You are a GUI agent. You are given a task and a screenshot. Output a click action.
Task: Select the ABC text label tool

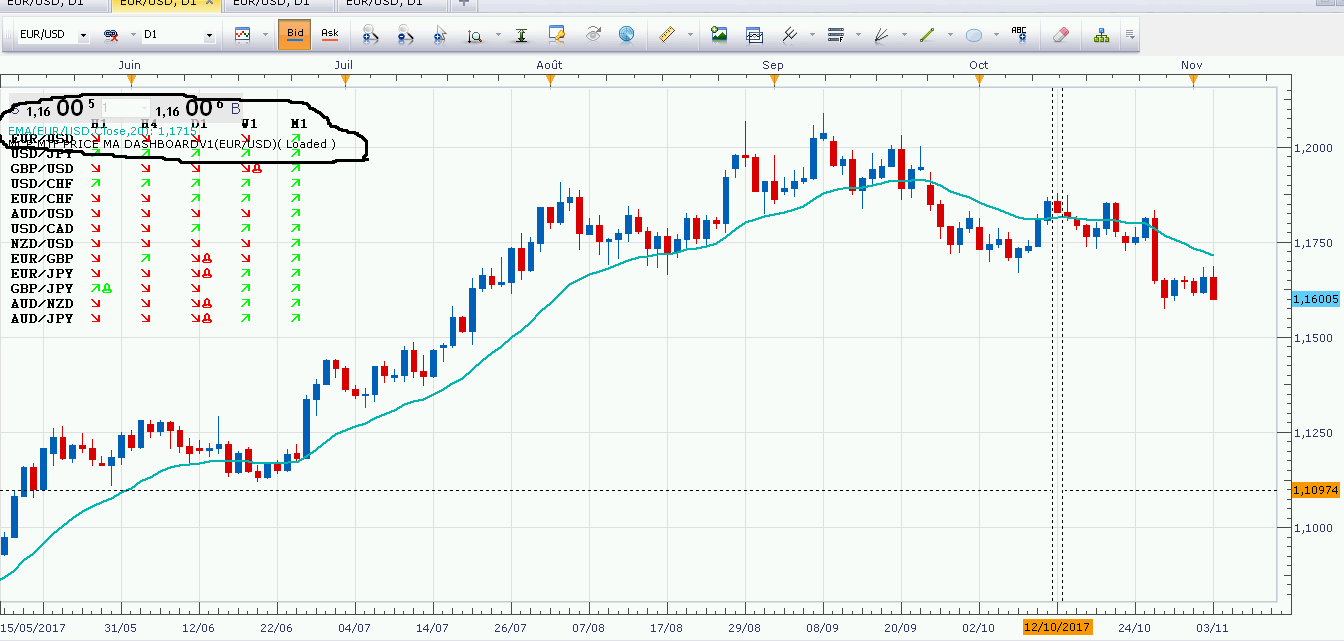[x=1019, y=34]
